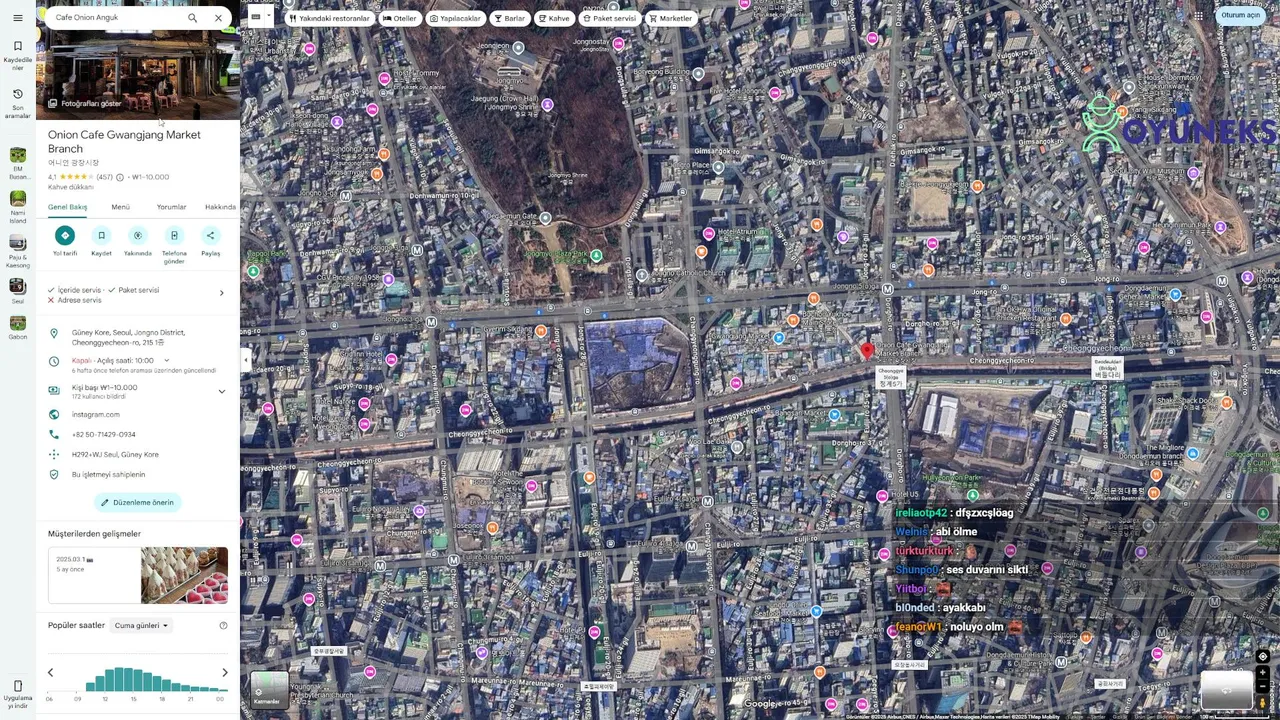Click the Yakınında nearby icon
The height and width of the screenshot is (720, 1280).
[138, 235]
